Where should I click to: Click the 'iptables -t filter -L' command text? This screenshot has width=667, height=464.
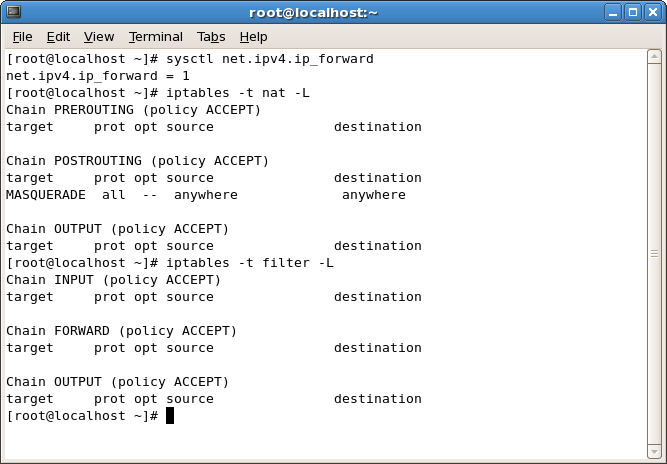250,263
